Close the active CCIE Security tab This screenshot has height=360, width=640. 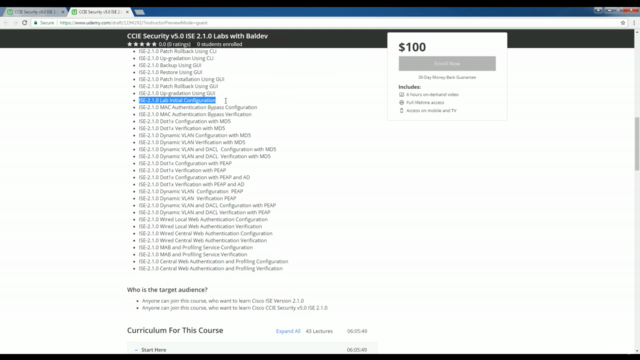pos(127,12)
